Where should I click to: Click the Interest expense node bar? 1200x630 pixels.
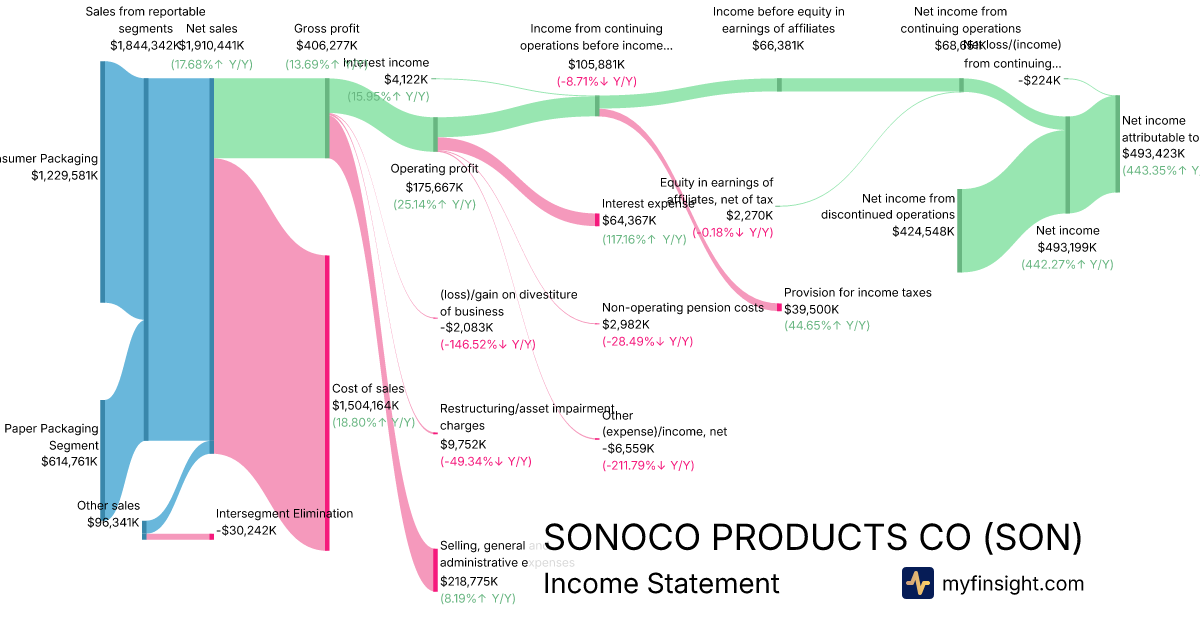[597, 220]
